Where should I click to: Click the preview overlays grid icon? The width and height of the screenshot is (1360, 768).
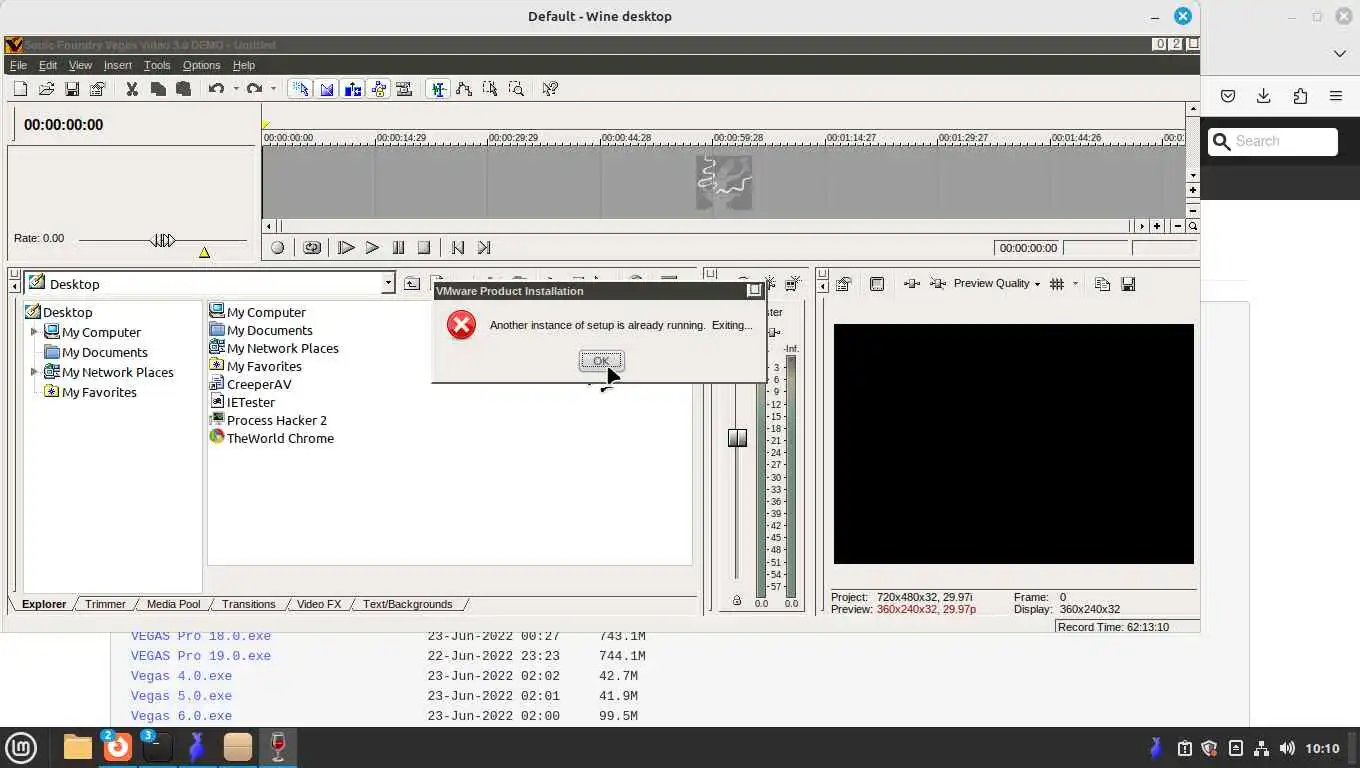(x=1057, y=284)
